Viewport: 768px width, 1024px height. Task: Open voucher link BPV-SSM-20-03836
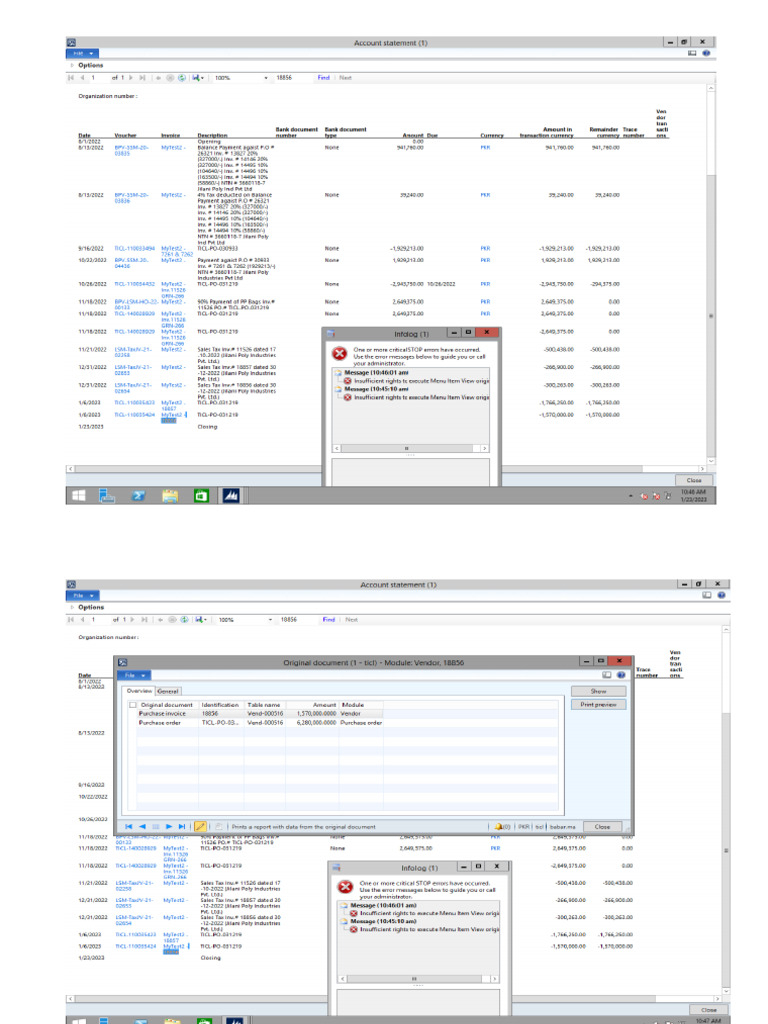[x=131, y=198]
